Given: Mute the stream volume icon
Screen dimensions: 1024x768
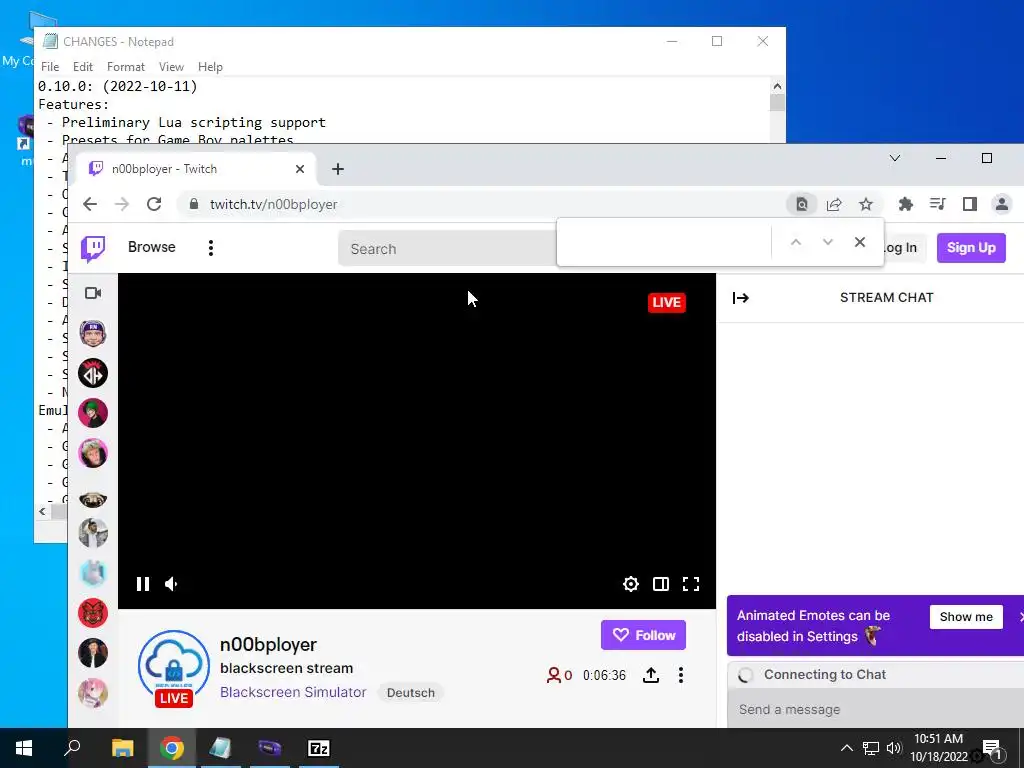Looking at the screenshot, I should point(172,584).
